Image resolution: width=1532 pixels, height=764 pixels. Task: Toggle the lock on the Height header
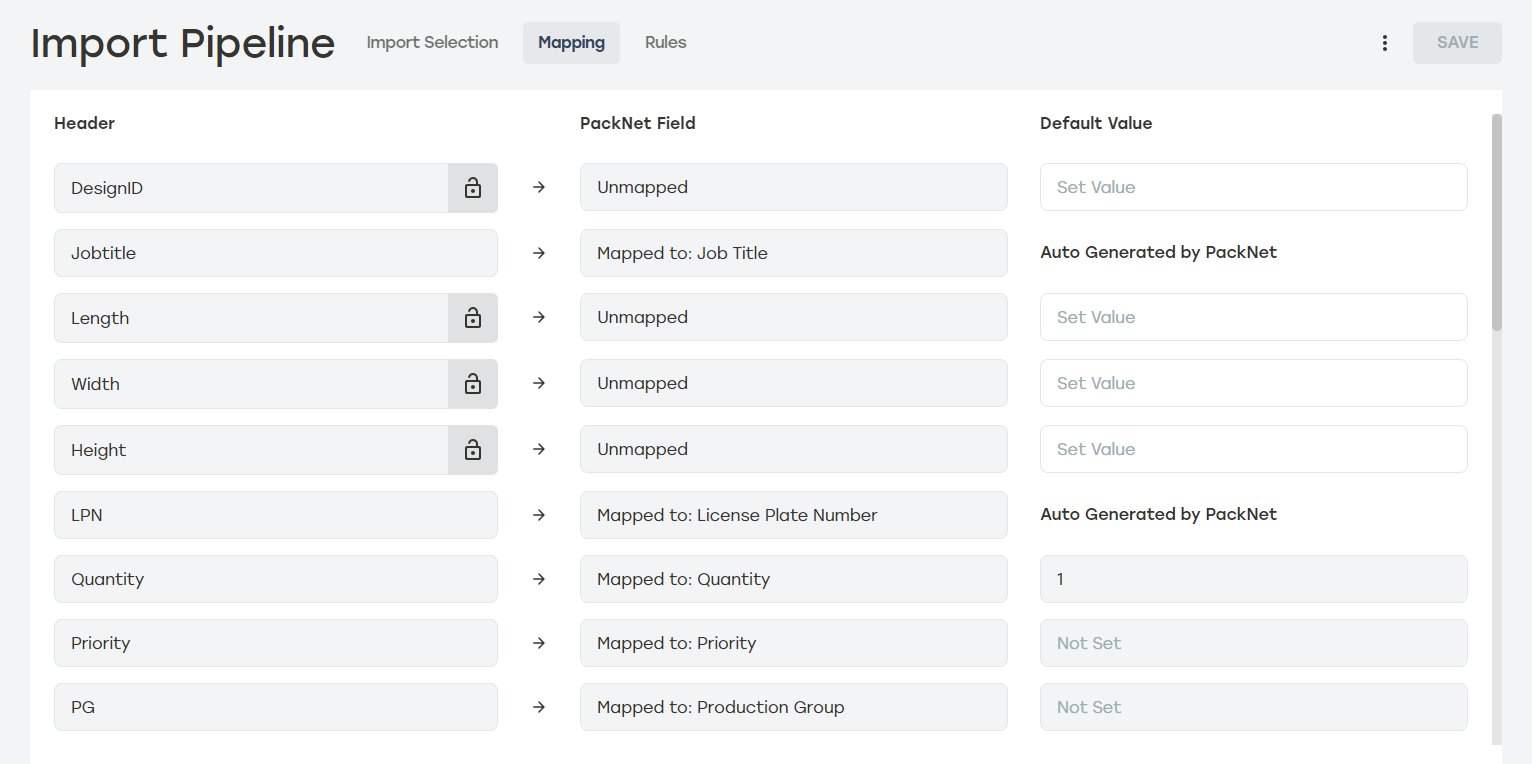472,449
